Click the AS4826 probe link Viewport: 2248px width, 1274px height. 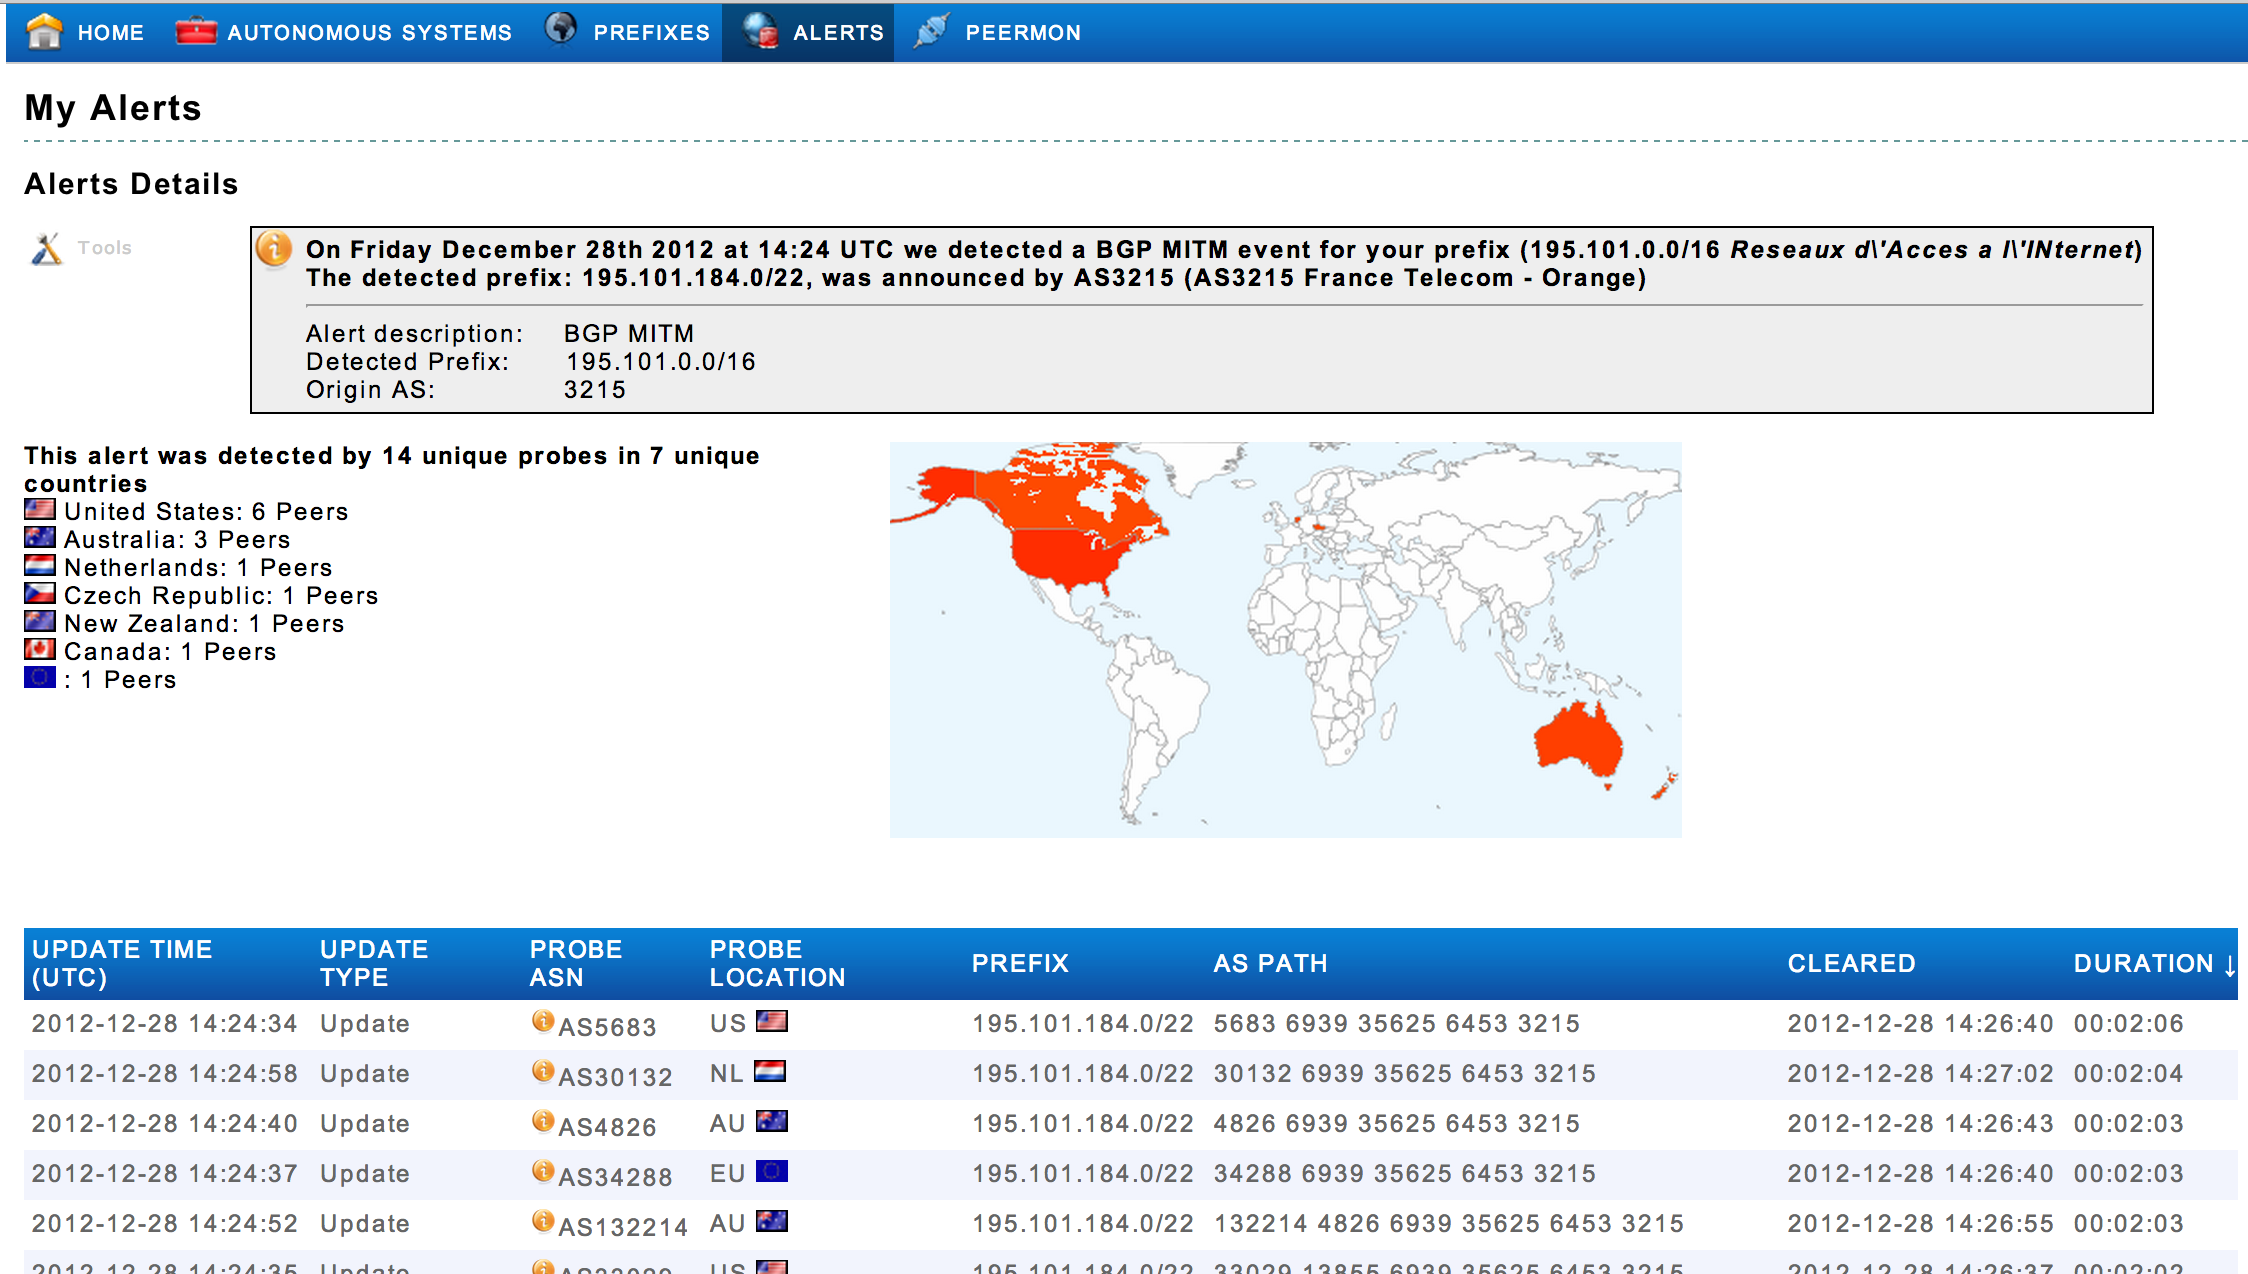pyautogui.click(x=607, y=1127)
